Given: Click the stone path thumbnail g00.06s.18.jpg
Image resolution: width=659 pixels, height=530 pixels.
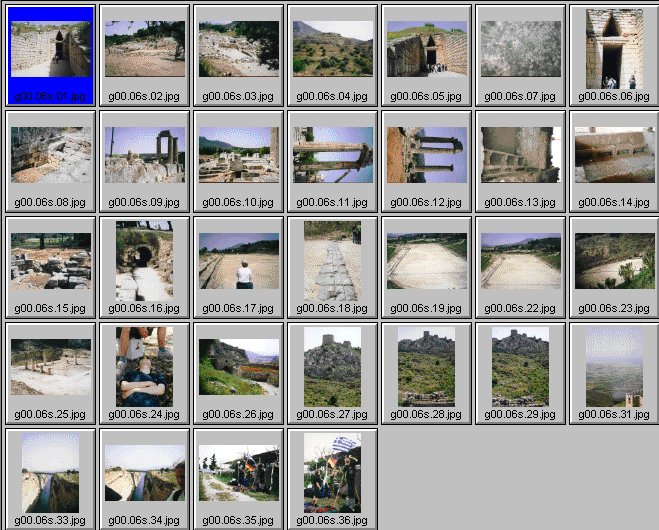Looking at the screenshot, I should [x=332, y=261].
